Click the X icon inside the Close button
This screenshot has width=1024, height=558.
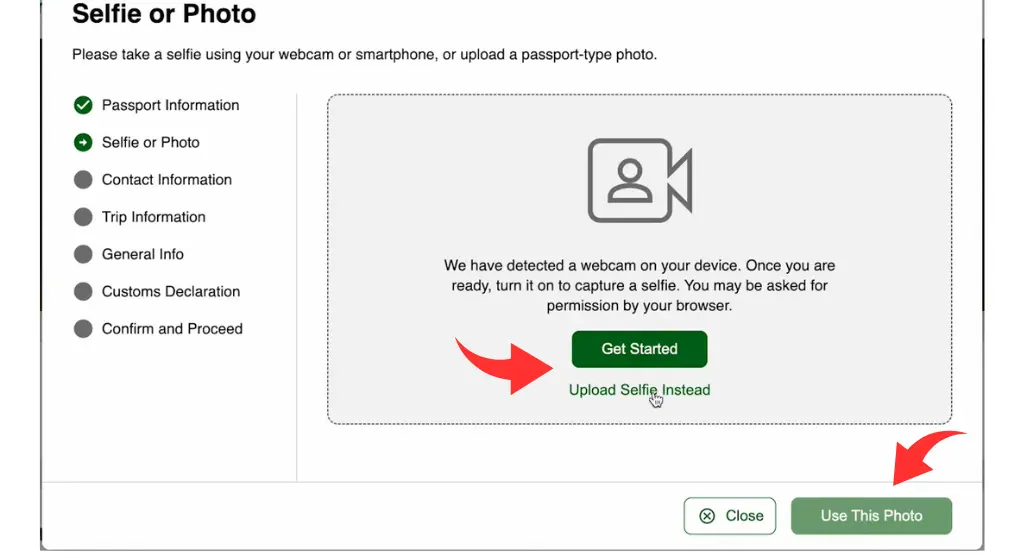click(707, 516)
